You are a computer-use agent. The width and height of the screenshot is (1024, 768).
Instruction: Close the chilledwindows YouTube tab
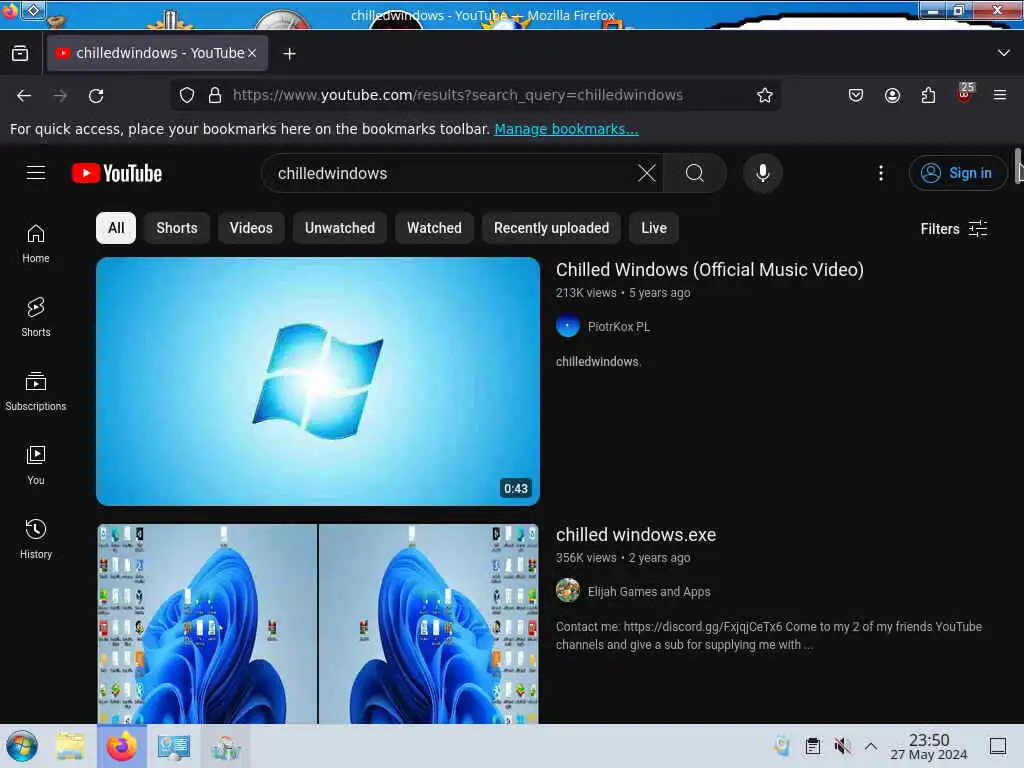pos(251,53)
